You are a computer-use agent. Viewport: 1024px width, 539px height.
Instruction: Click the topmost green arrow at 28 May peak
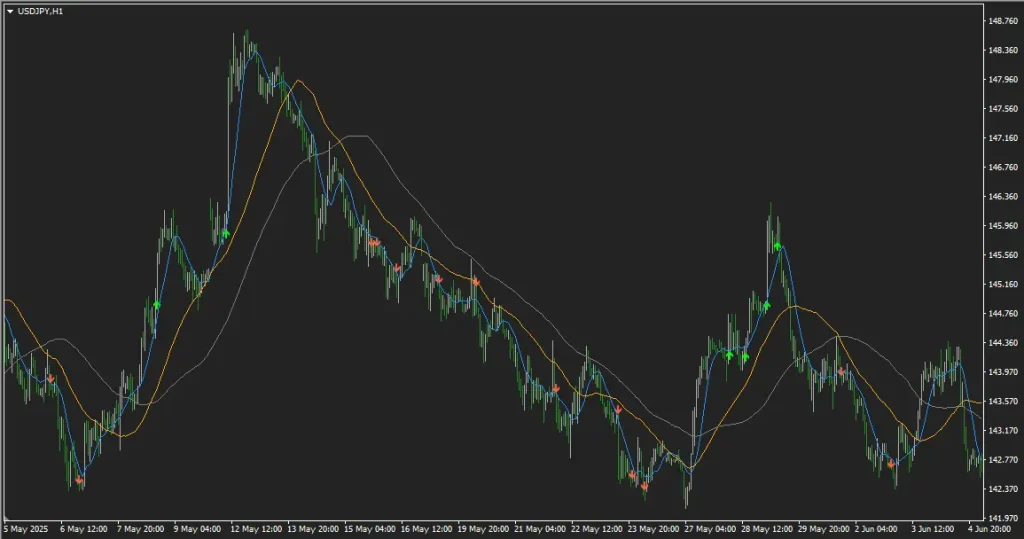(777, 246)
